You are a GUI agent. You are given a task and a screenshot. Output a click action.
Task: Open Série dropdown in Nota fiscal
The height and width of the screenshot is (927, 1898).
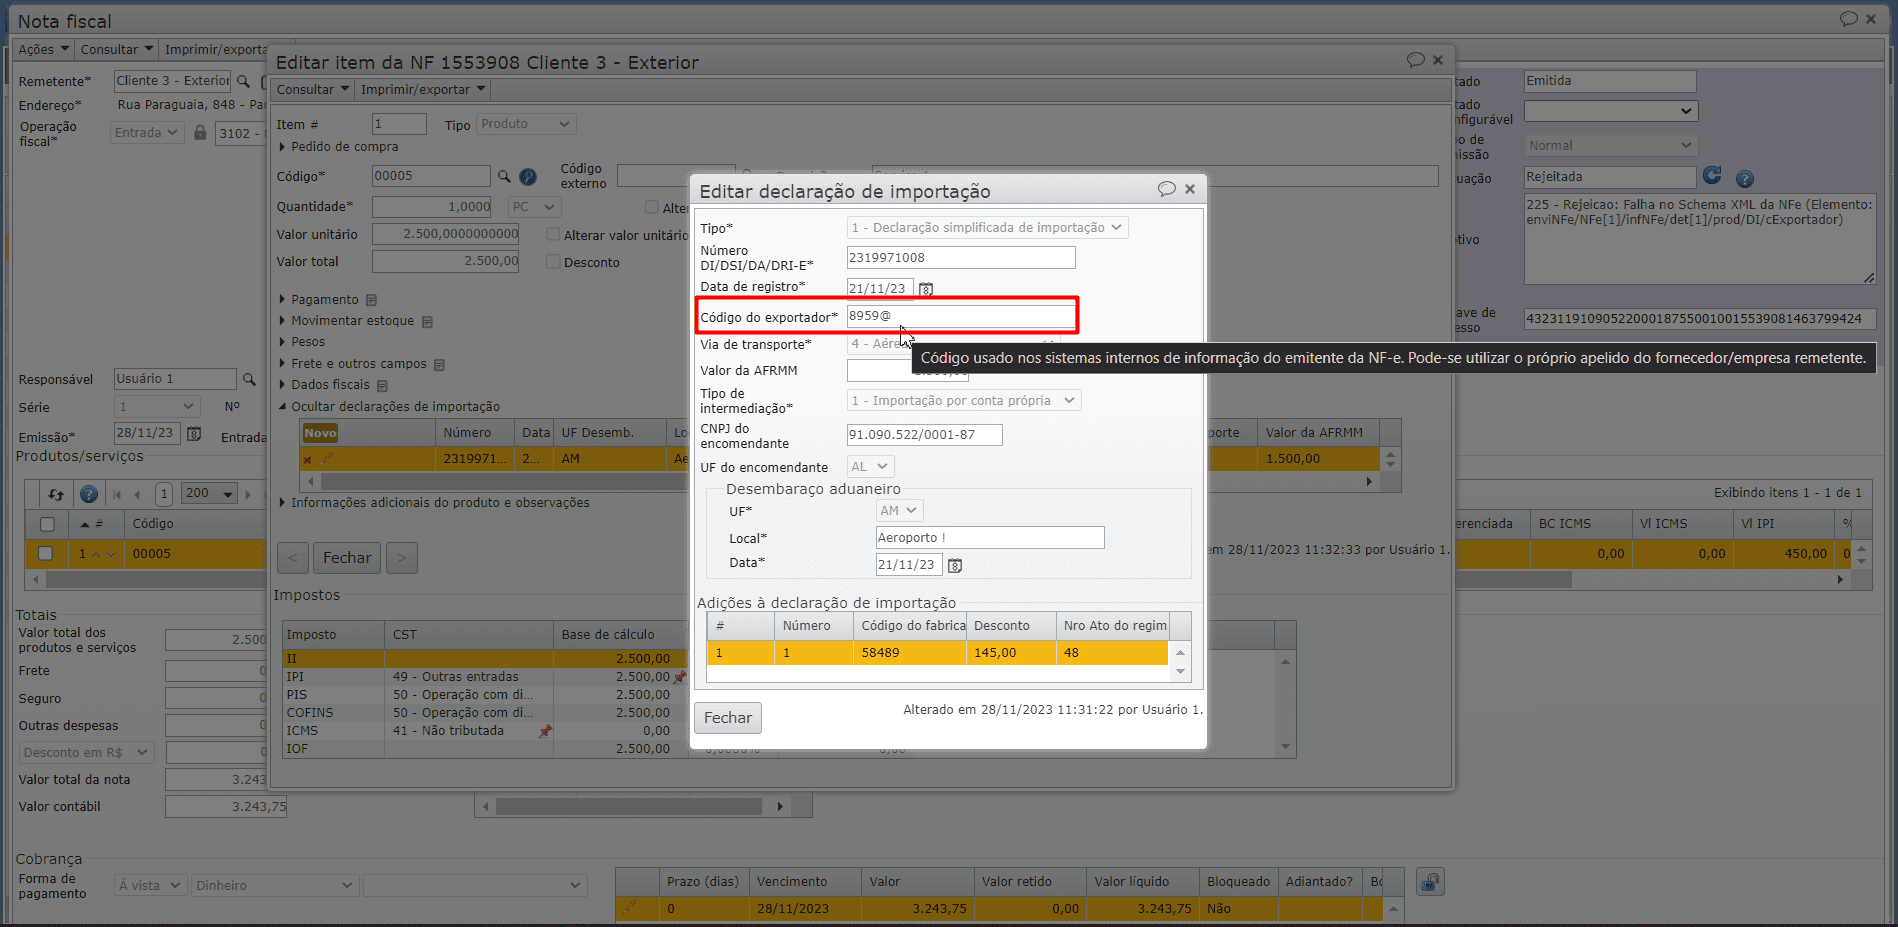[156, 407]
